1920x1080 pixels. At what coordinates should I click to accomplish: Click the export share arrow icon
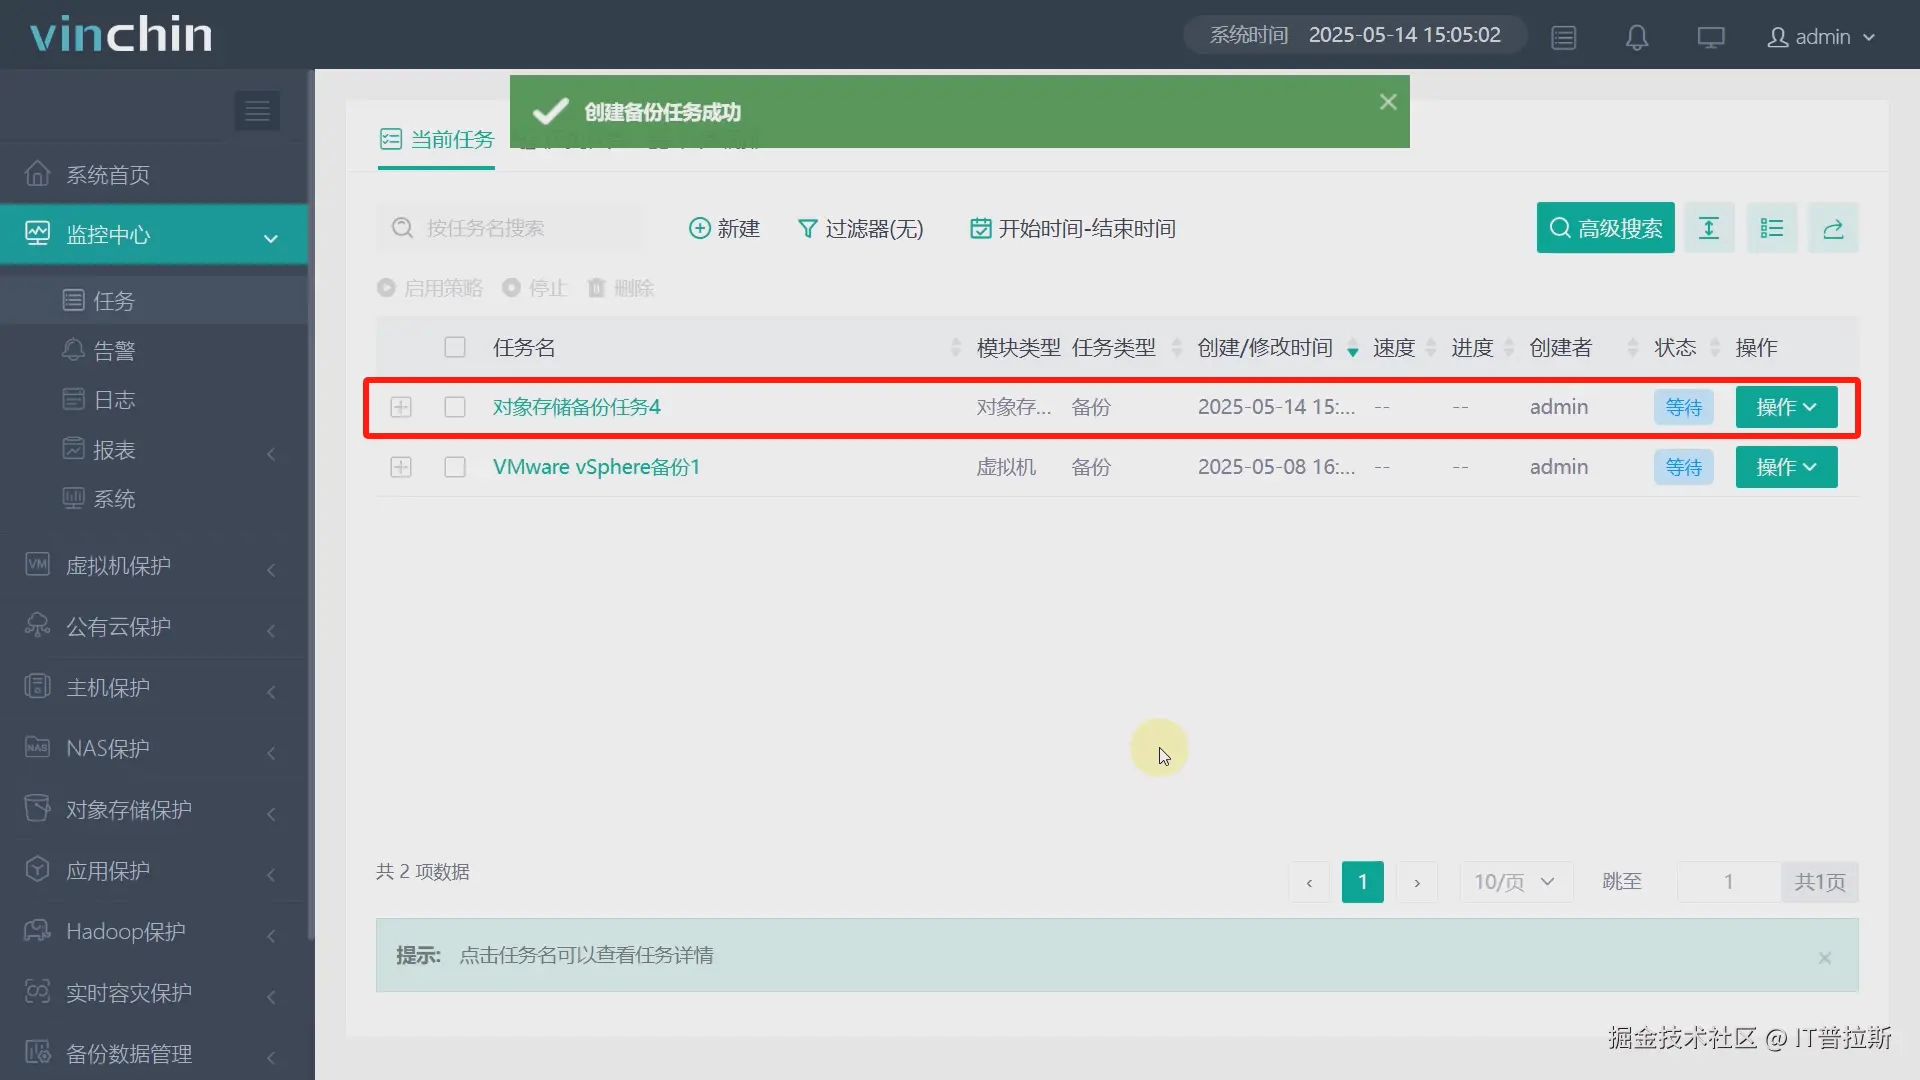tap(1833, 229)
